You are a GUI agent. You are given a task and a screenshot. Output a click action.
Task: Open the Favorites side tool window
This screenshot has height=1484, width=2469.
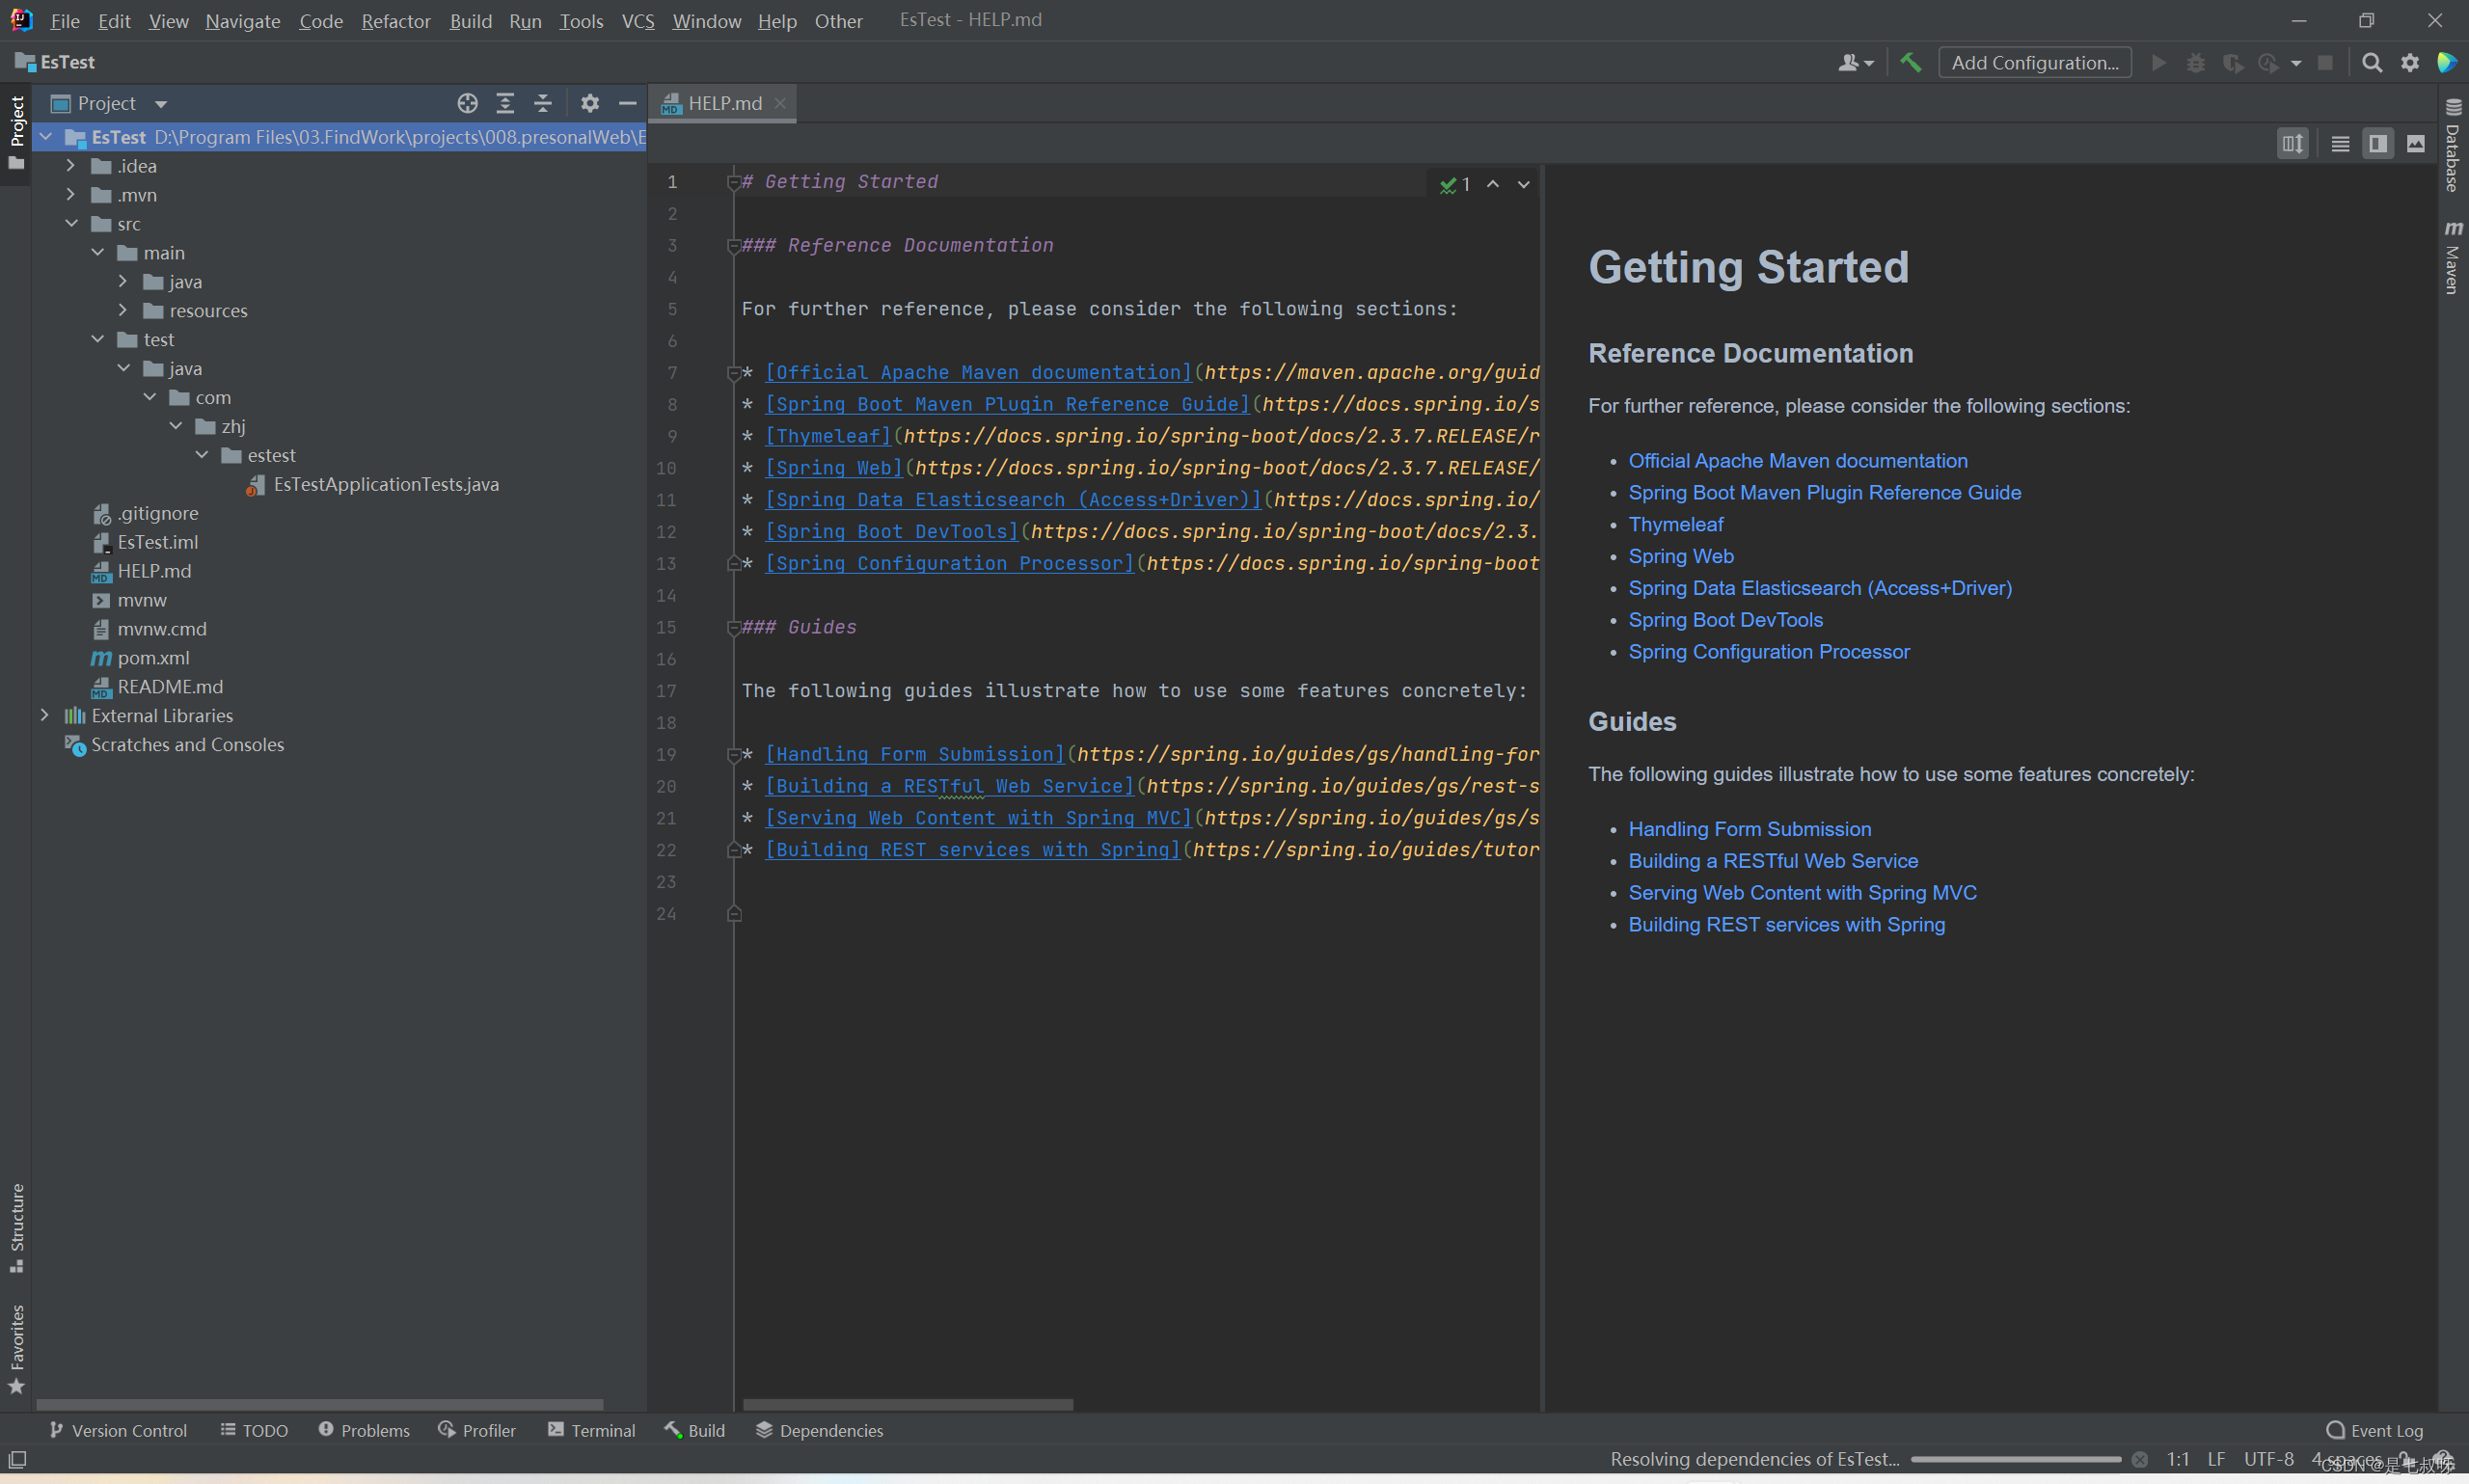tap(16, 1349)
